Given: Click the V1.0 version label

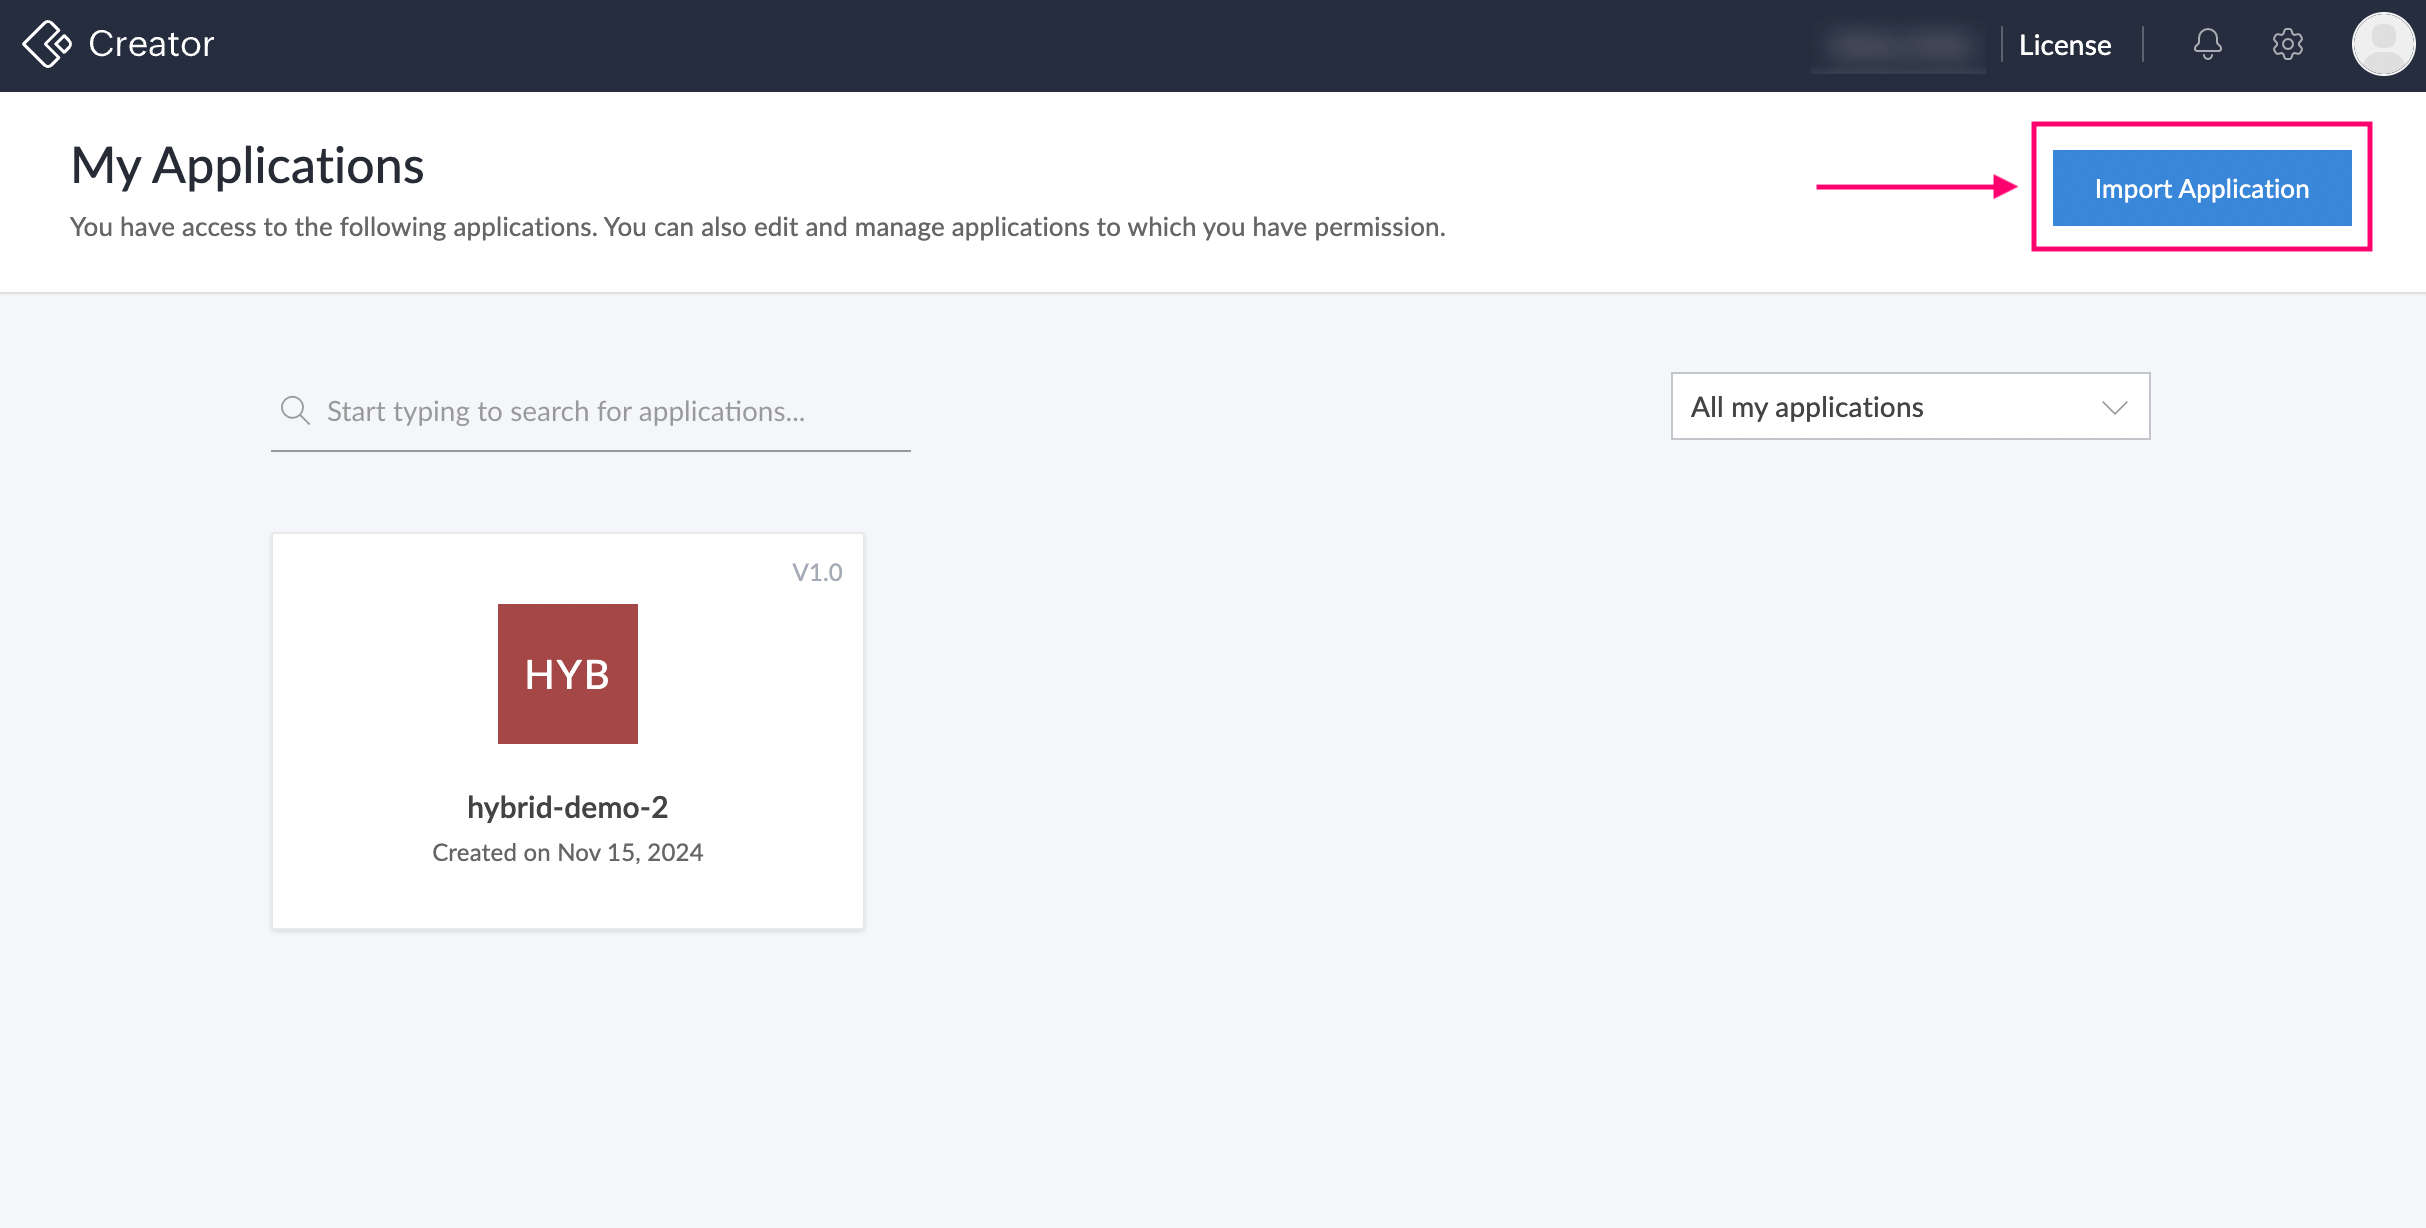Looking at the screenshot, I should coord(817,572).
